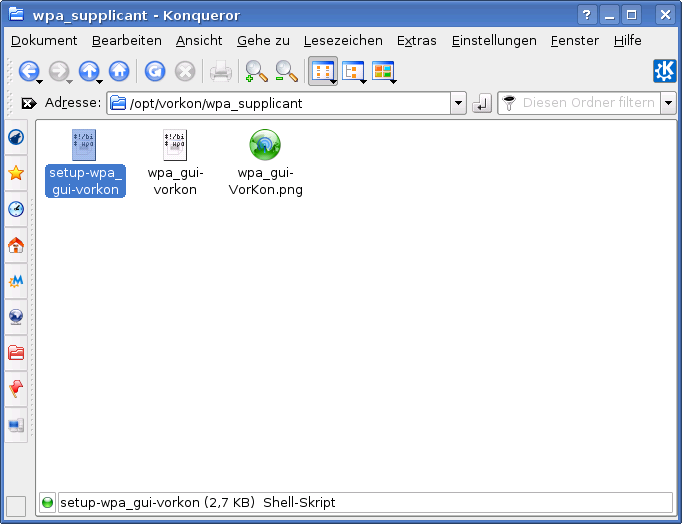The width and height of the screenshot is (682, 524).
Task: Click the green status indicator light
Action: click(x=47, y=503)
